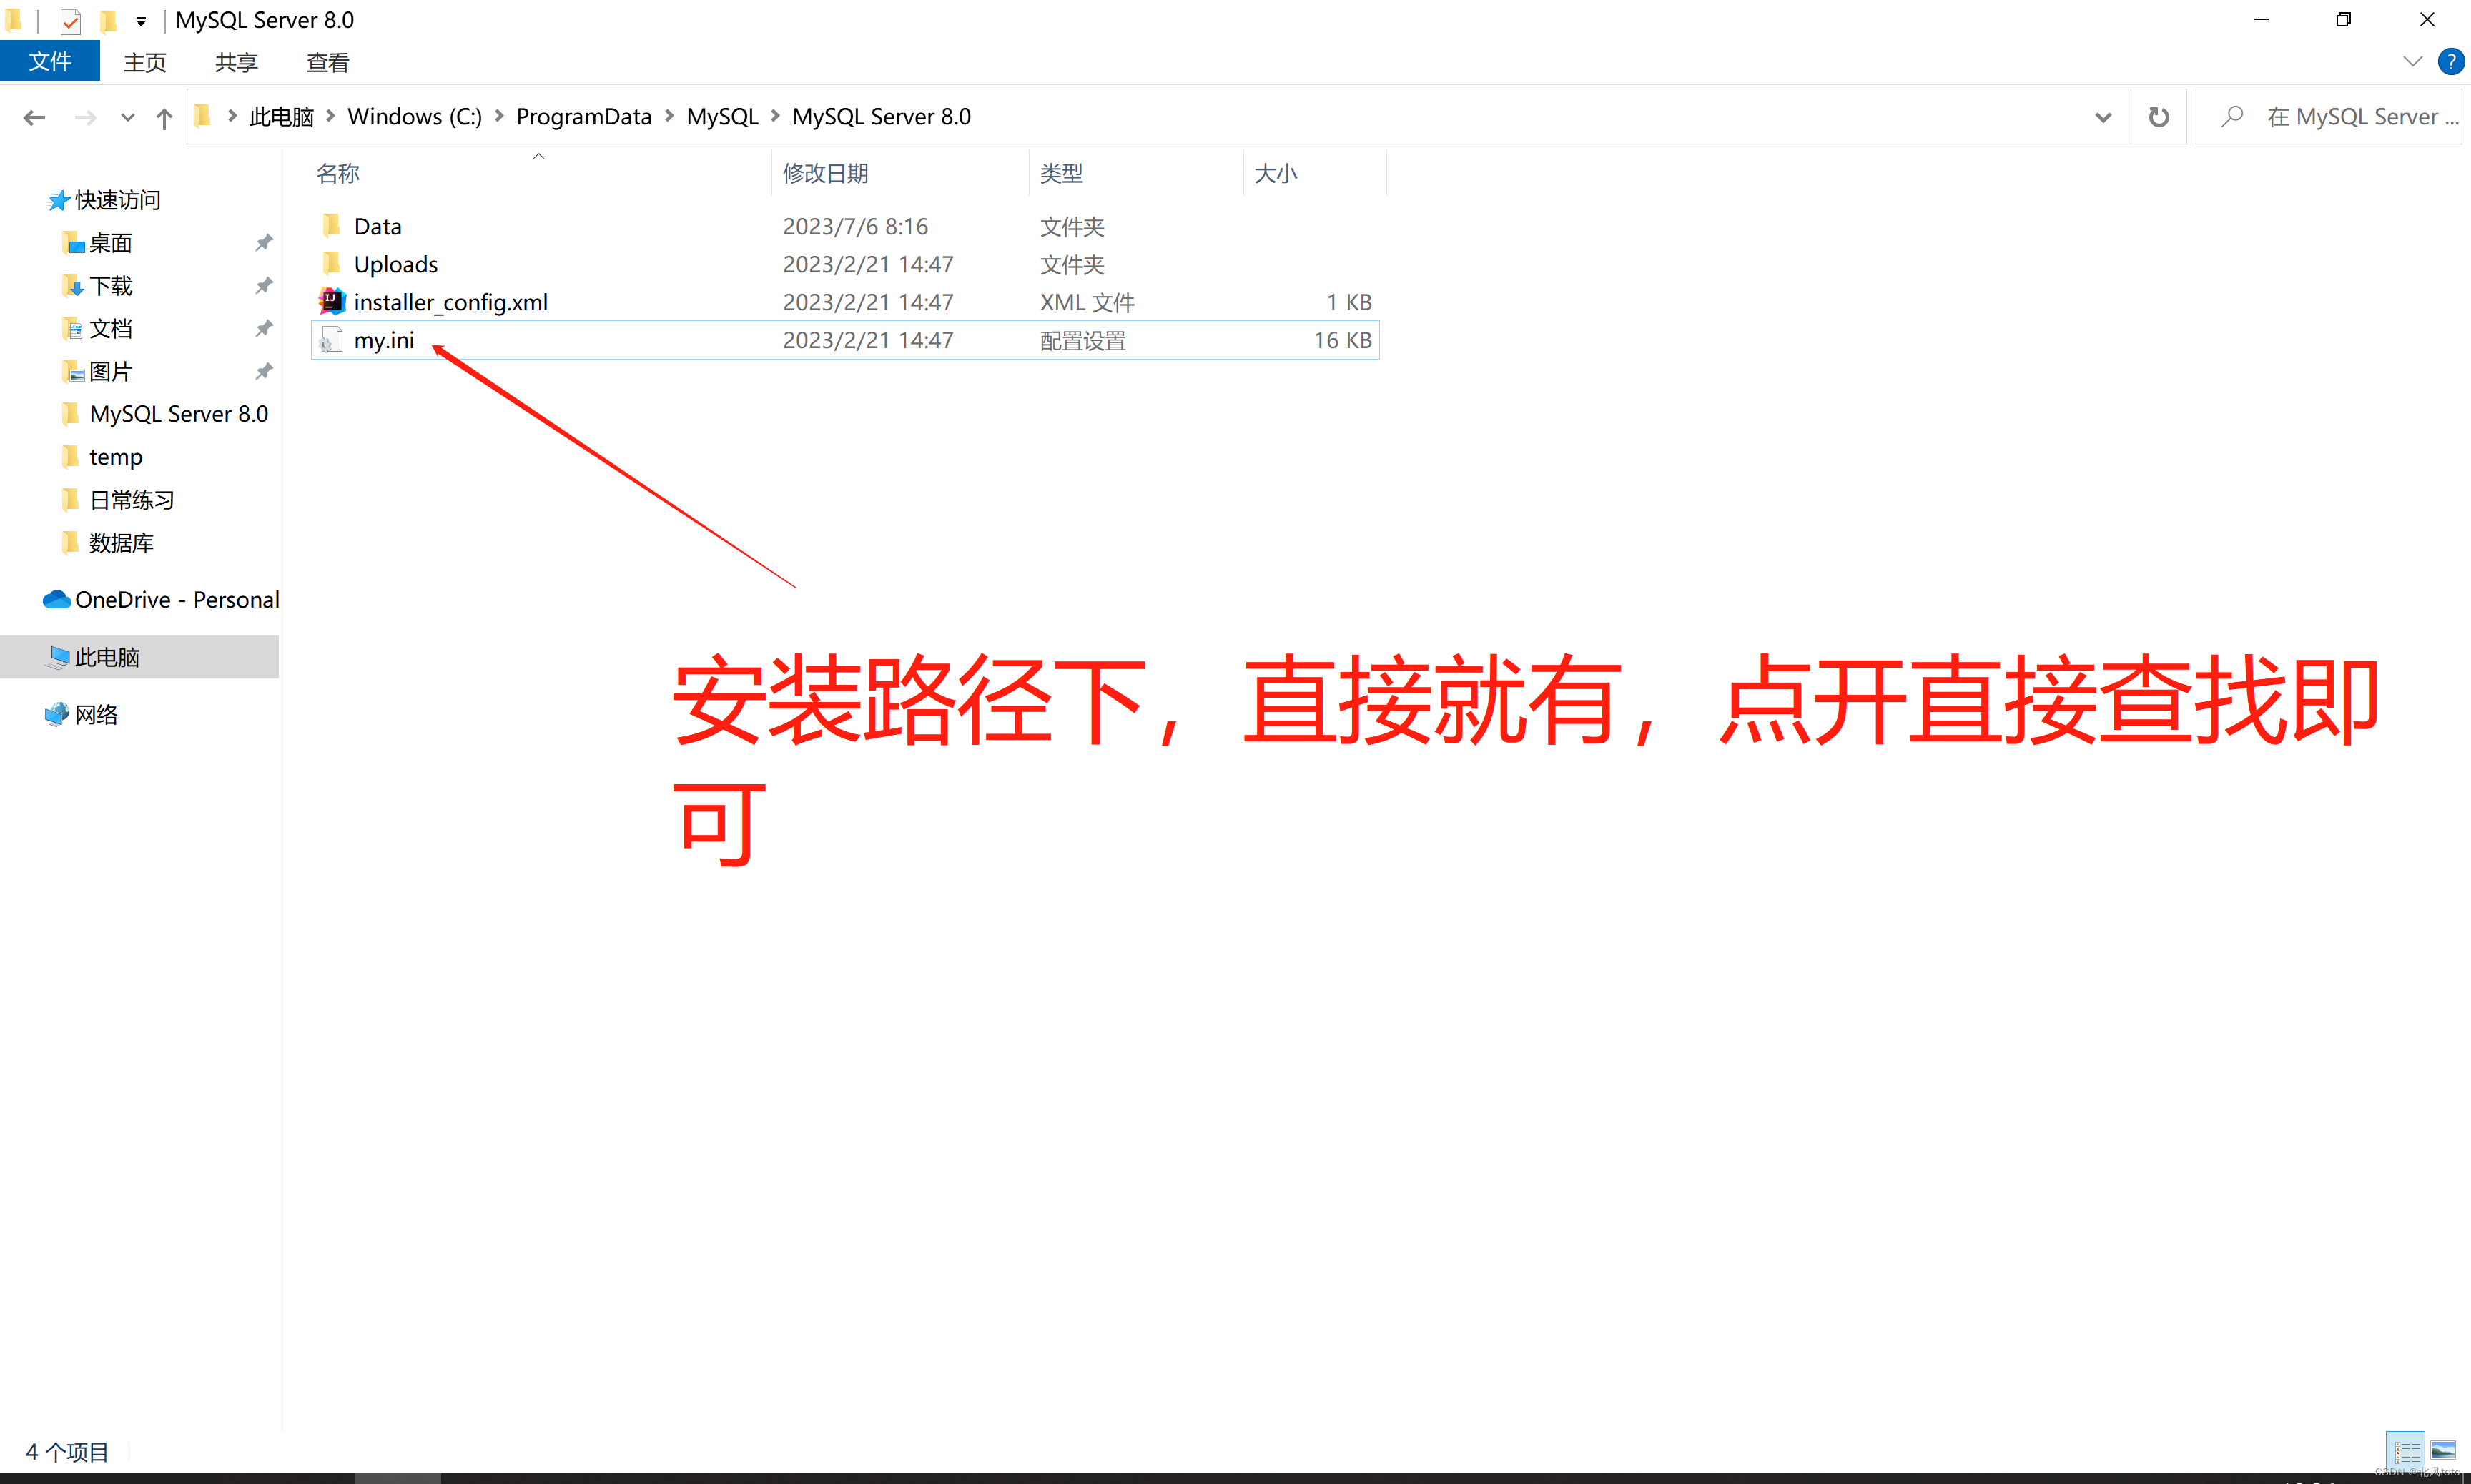
Task: Refresh the current folder view
Action: click(x=2159, y=117)
